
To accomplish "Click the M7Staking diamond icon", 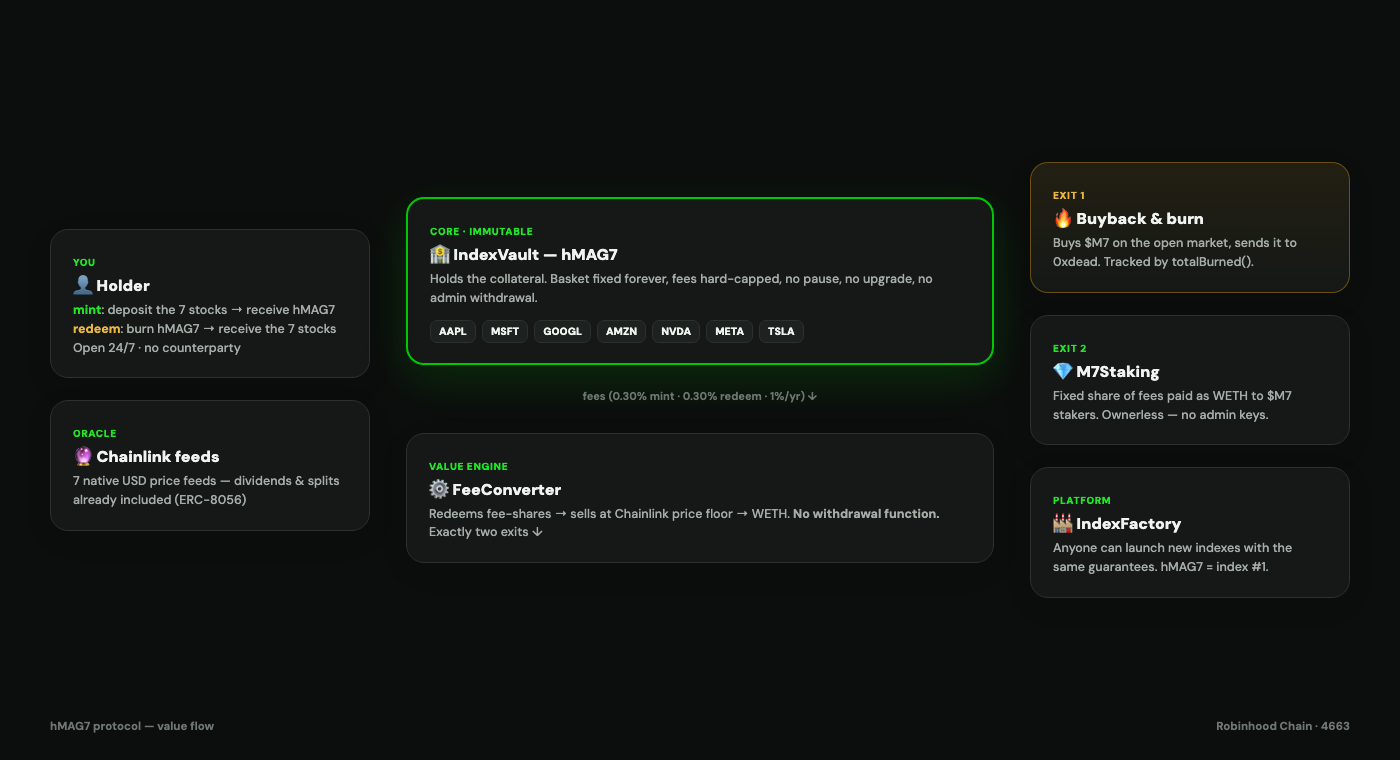I will tap(1063, 371).
